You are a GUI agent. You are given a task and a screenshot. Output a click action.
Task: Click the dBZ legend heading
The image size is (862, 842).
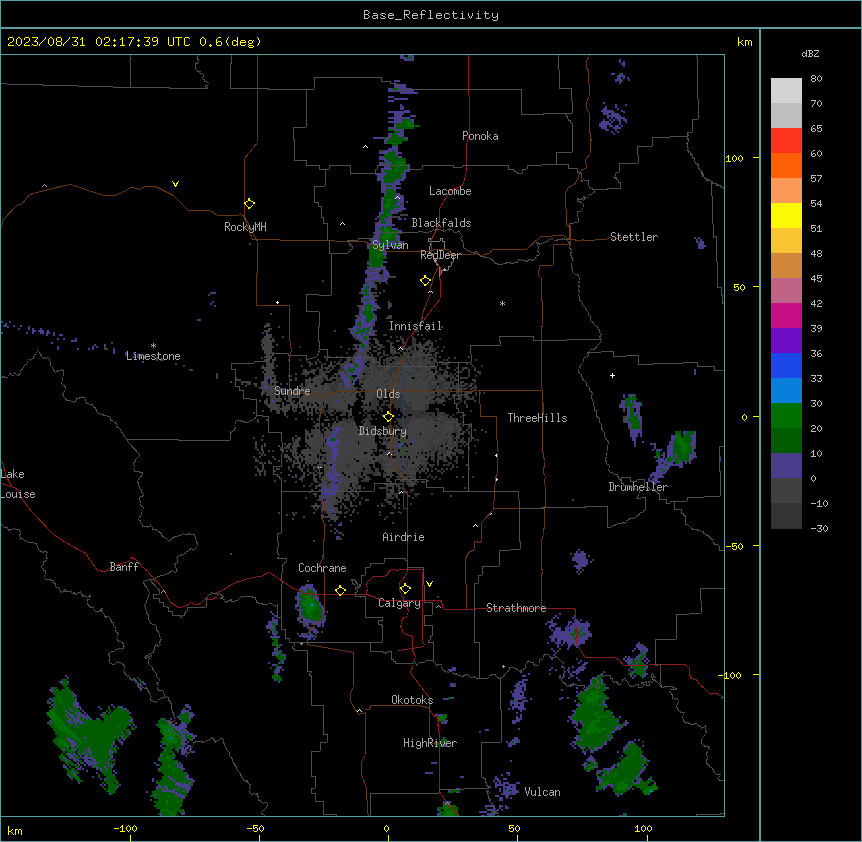pyautogui.click(x=810, y=53)
